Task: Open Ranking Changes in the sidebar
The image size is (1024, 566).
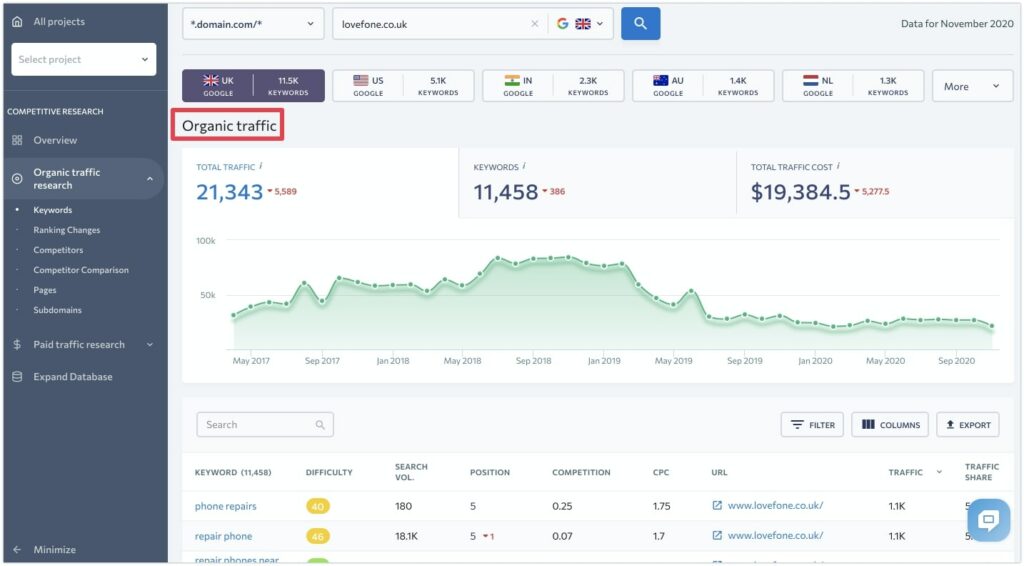Action: coord(67,230)
